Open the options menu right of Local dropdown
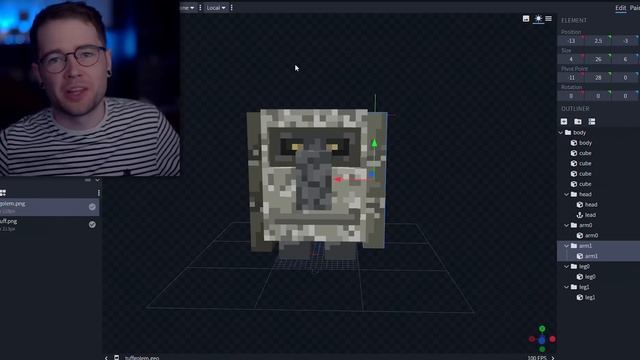Image resolution: width=640 pixels, height=360 pixels. (x=231, y=8)
